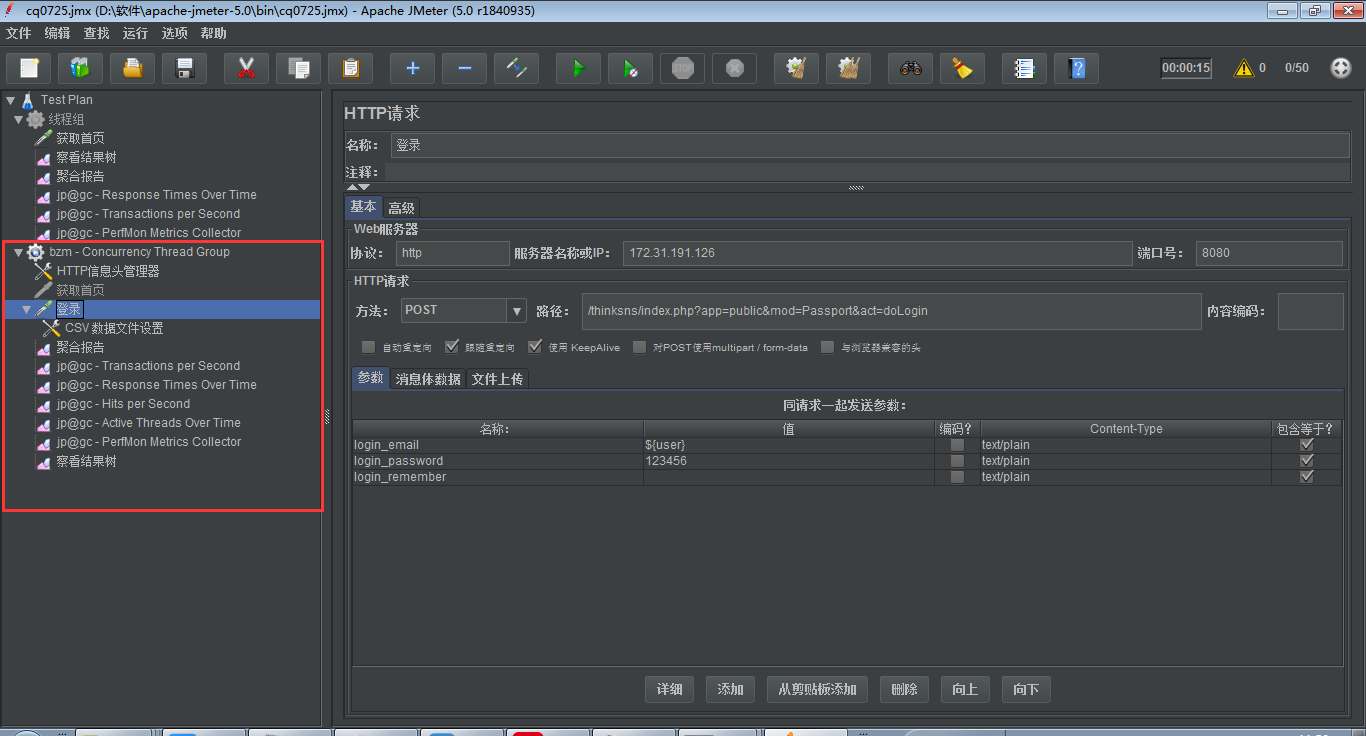The width and height of the screenshot is (1366, 736).
Task: Expand all nodes with the plus icon
Action: pyautogui.click(x=412, y=68)
